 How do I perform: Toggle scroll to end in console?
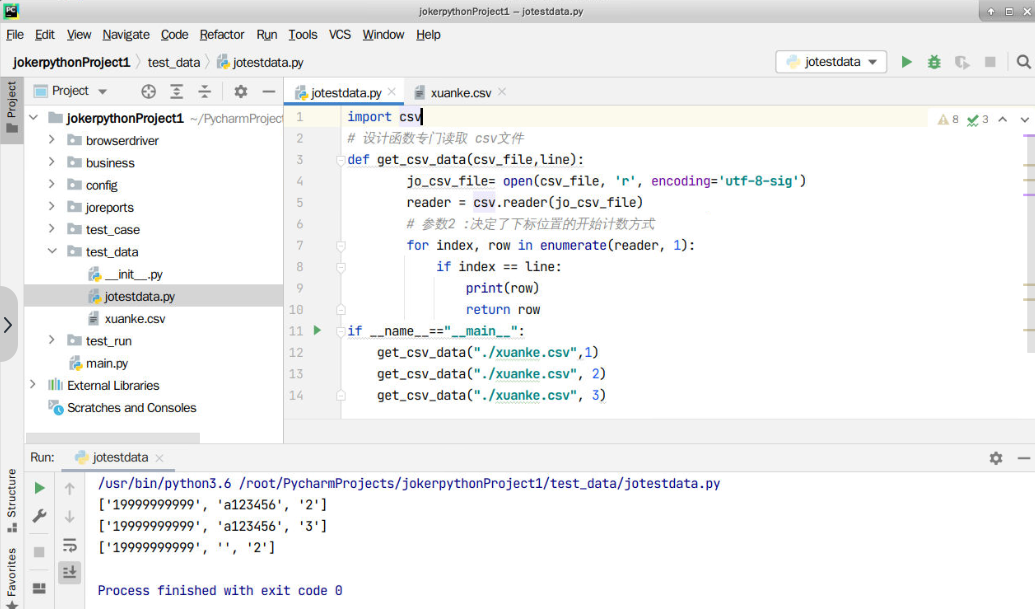point(69,571)
